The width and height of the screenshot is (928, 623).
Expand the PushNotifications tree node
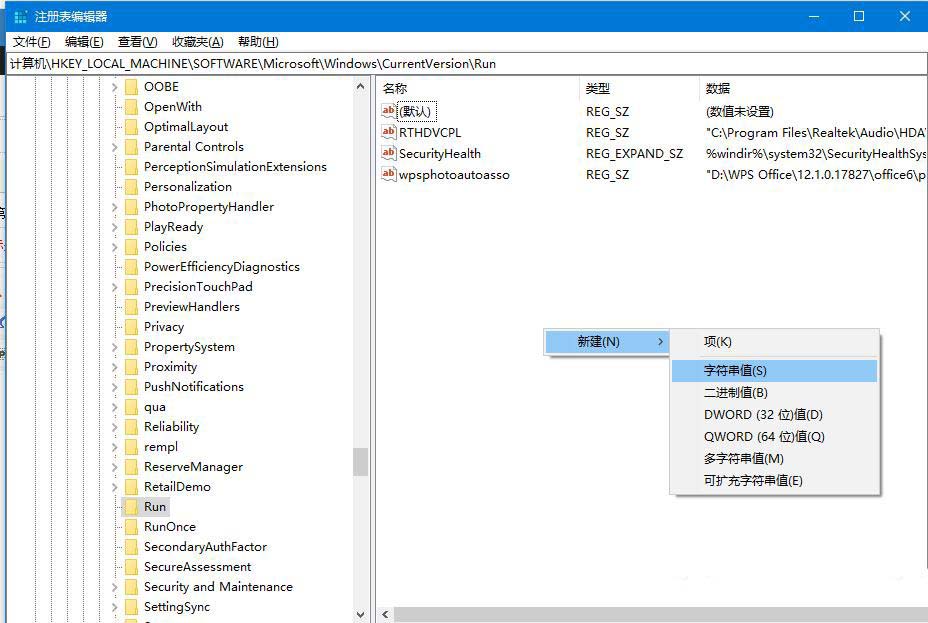coord(115,387)
